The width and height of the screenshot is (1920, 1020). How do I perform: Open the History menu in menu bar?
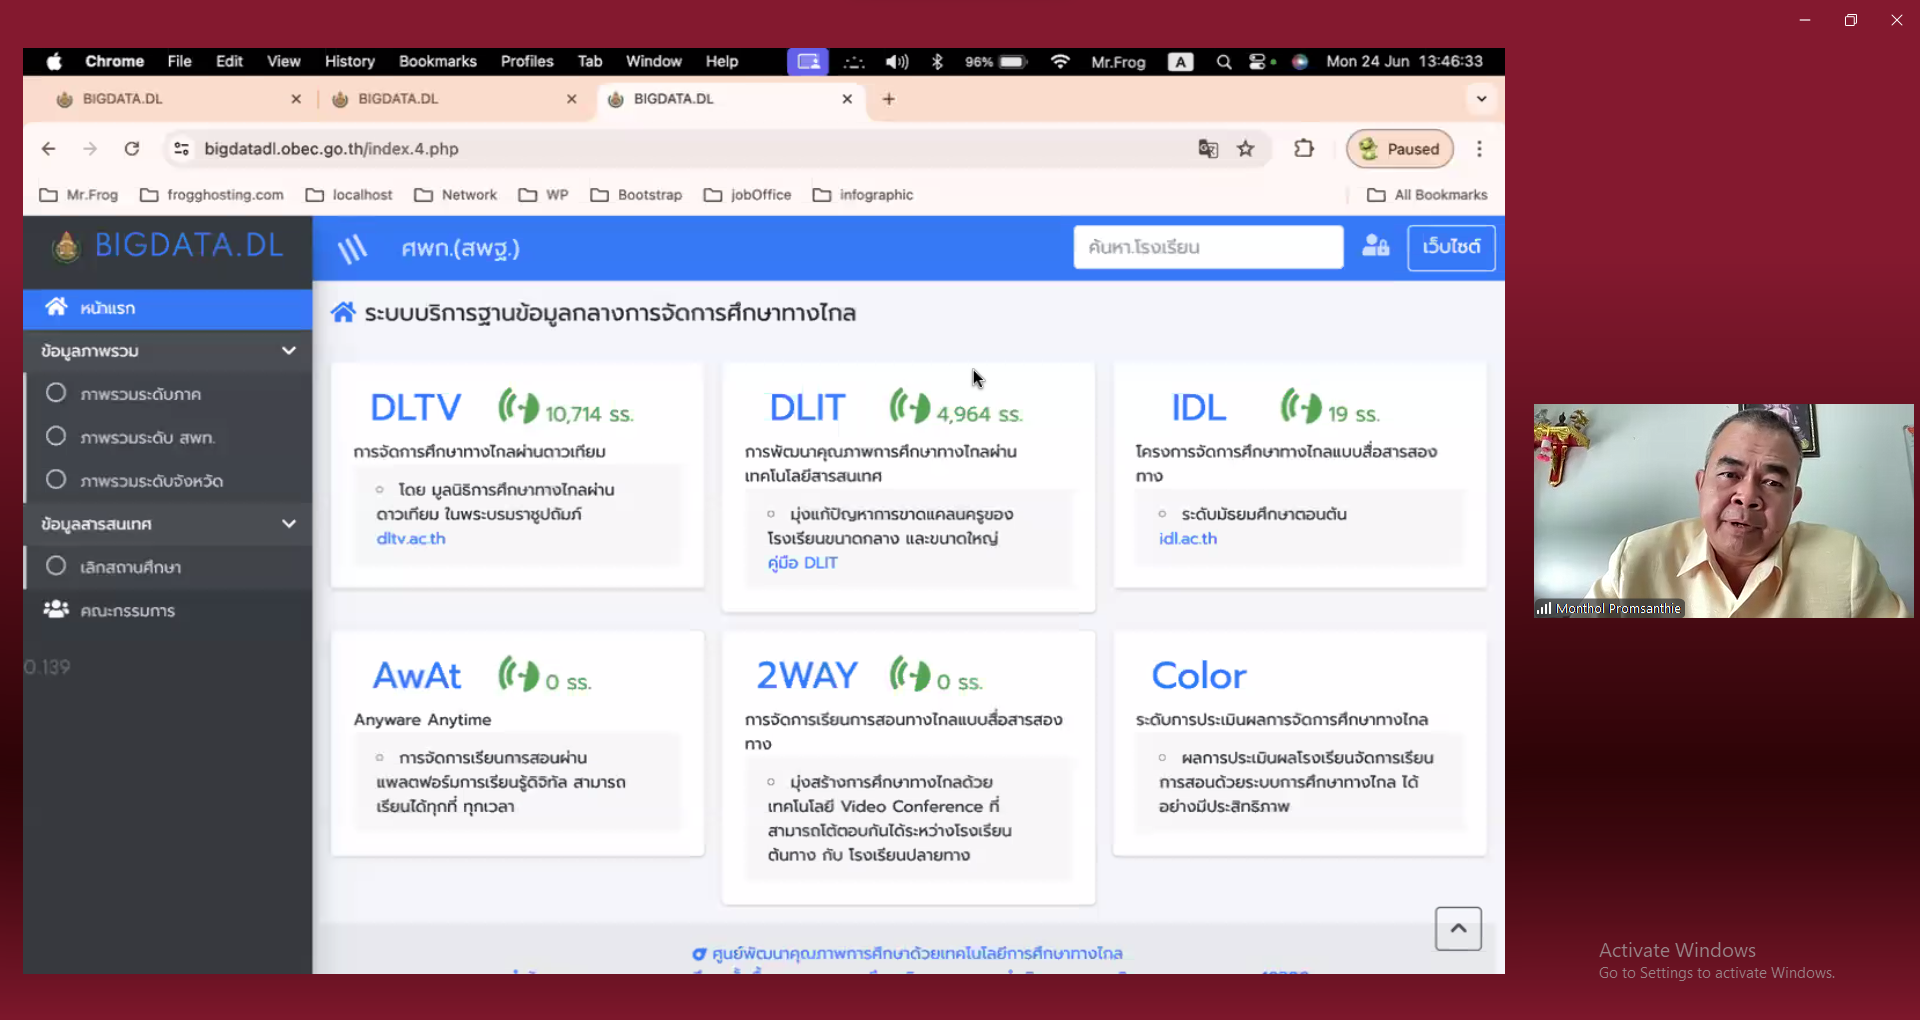[x=349, y=62]
